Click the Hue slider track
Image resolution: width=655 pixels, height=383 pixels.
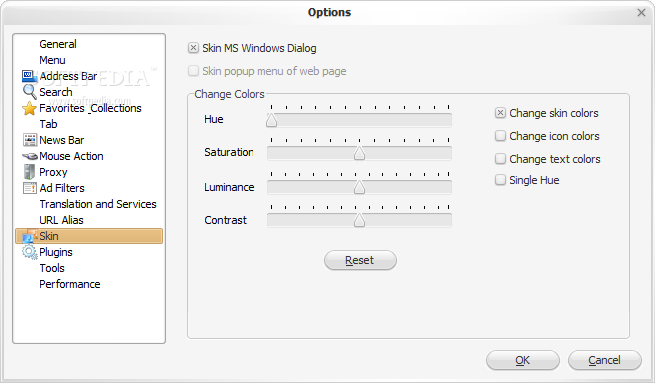tap(359, 120)
